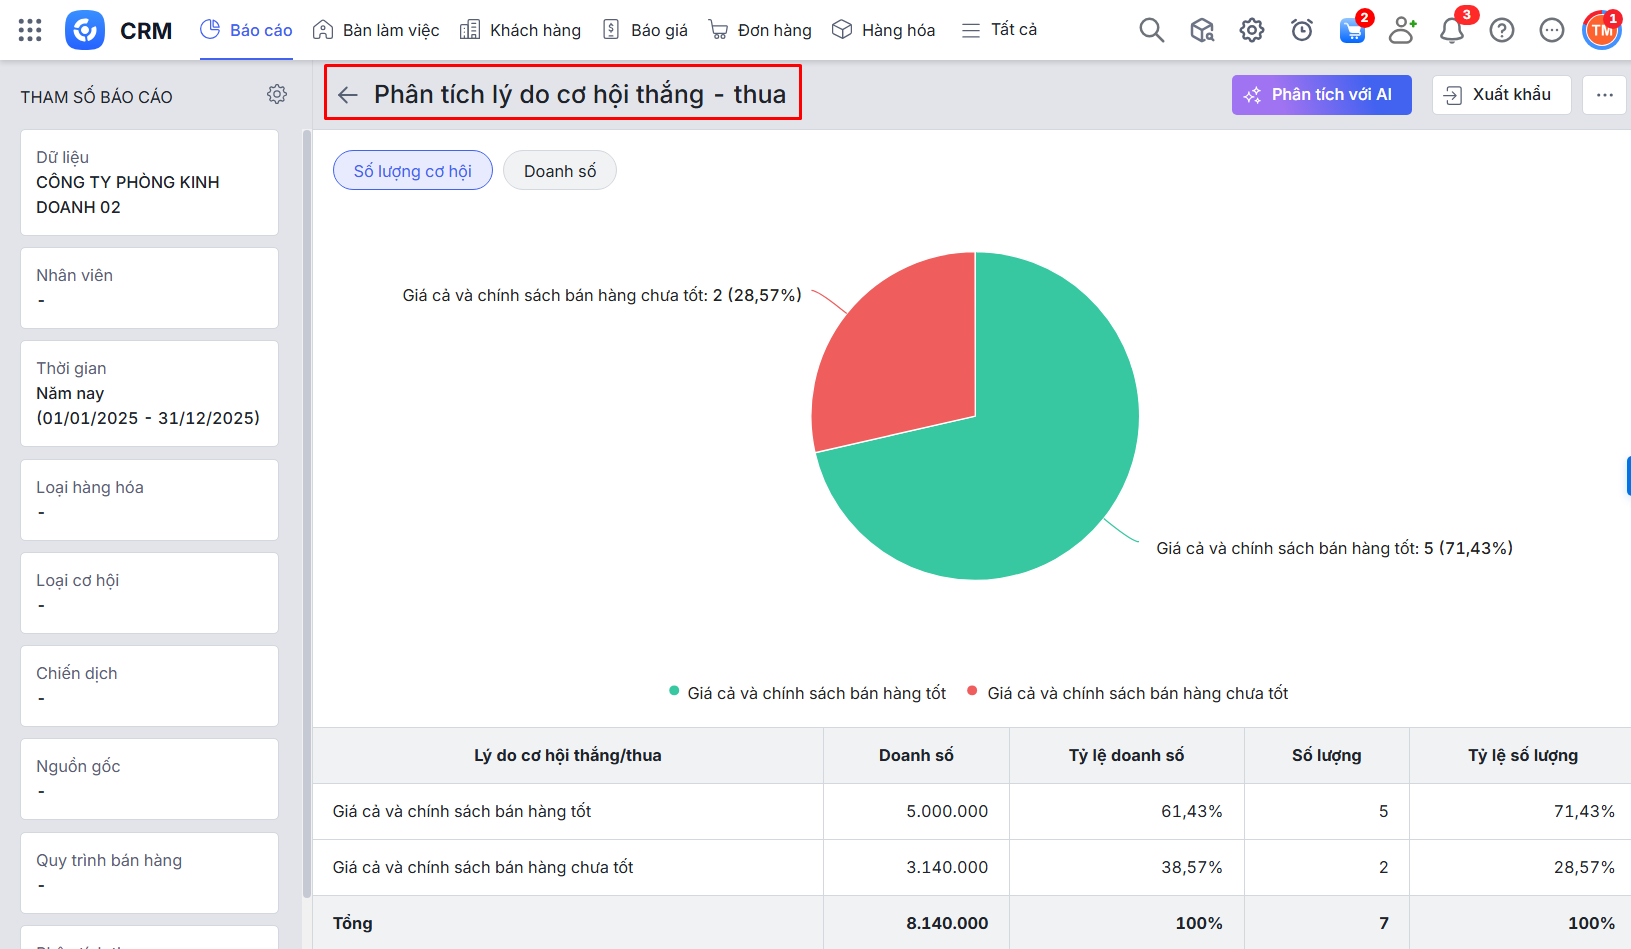Open the Đơn hàng tab
The image size is (1631, 949).
760,30
